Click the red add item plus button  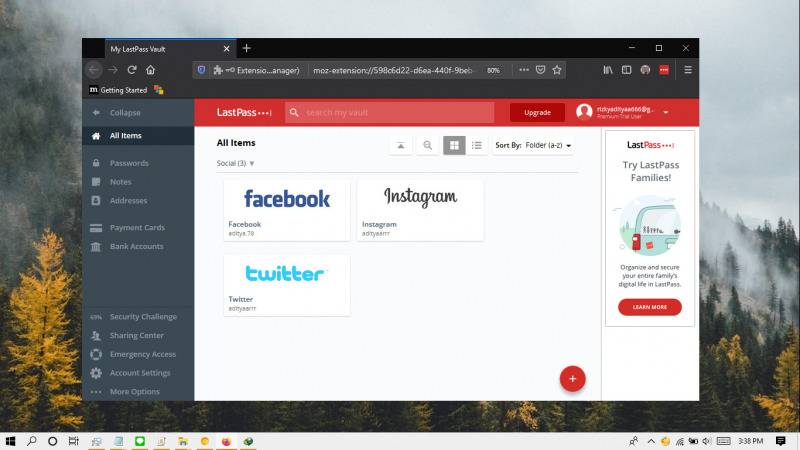pos(572,379)
